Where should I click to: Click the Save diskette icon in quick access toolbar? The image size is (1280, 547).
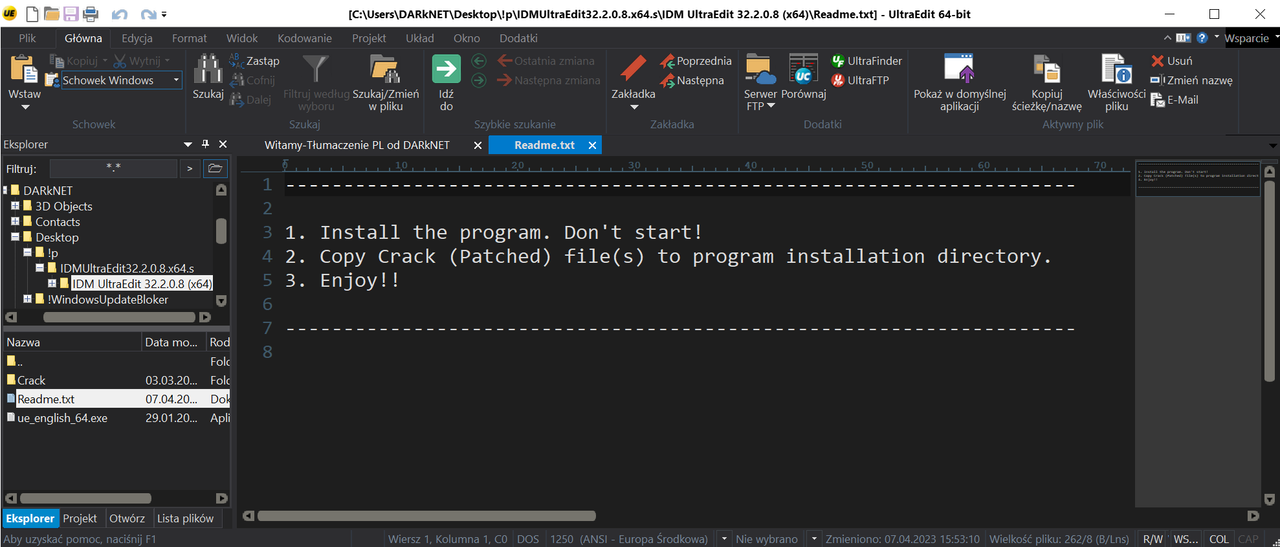pos(71,14)
